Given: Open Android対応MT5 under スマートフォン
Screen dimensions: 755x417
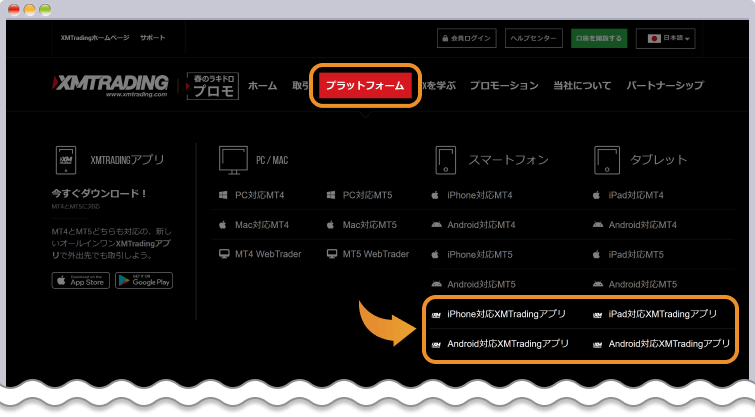Looking at the screenshot, I should coord(481,284).
